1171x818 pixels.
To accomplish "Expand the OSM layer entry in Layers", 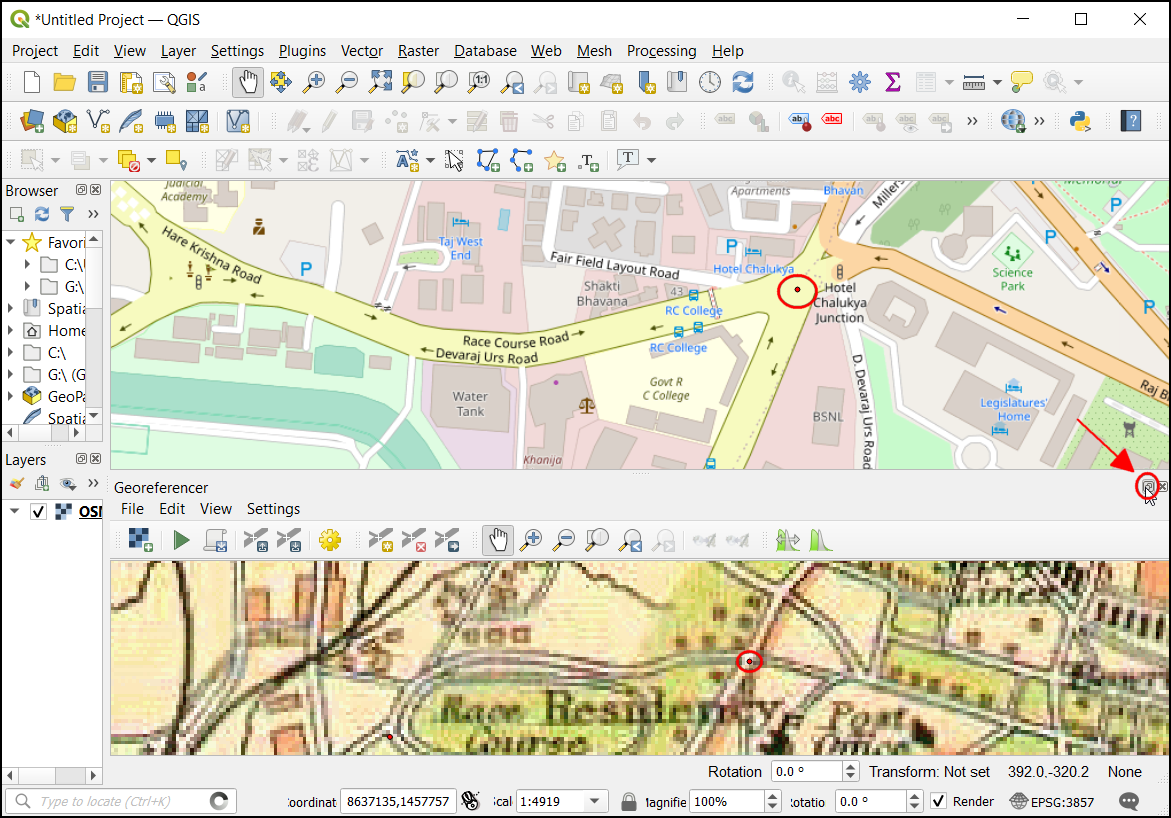I will pyautogui.click(x=14, y=511).
